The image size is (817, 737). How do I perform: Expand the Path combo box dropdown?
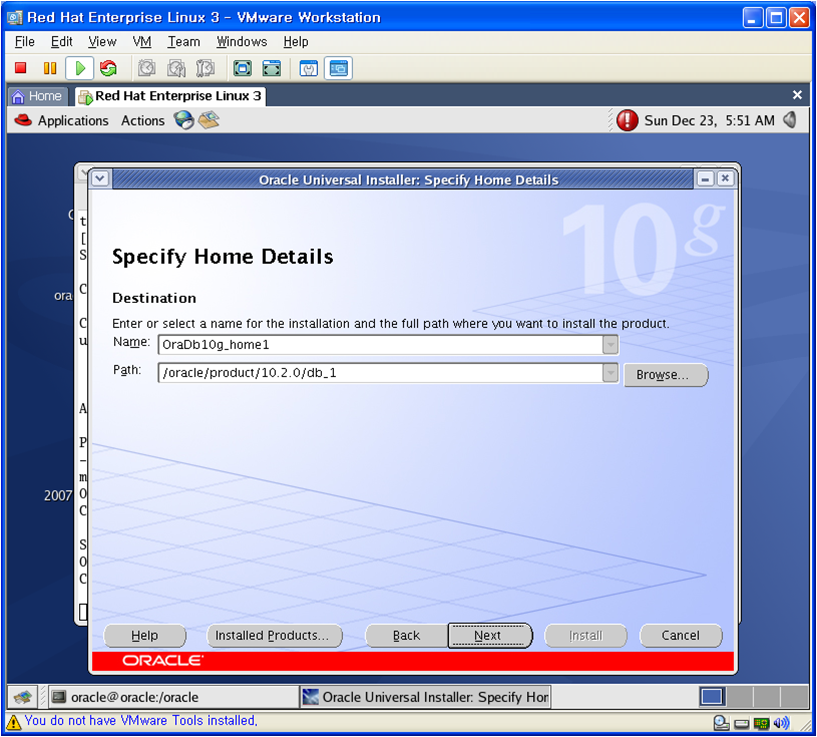coord(610,373)
